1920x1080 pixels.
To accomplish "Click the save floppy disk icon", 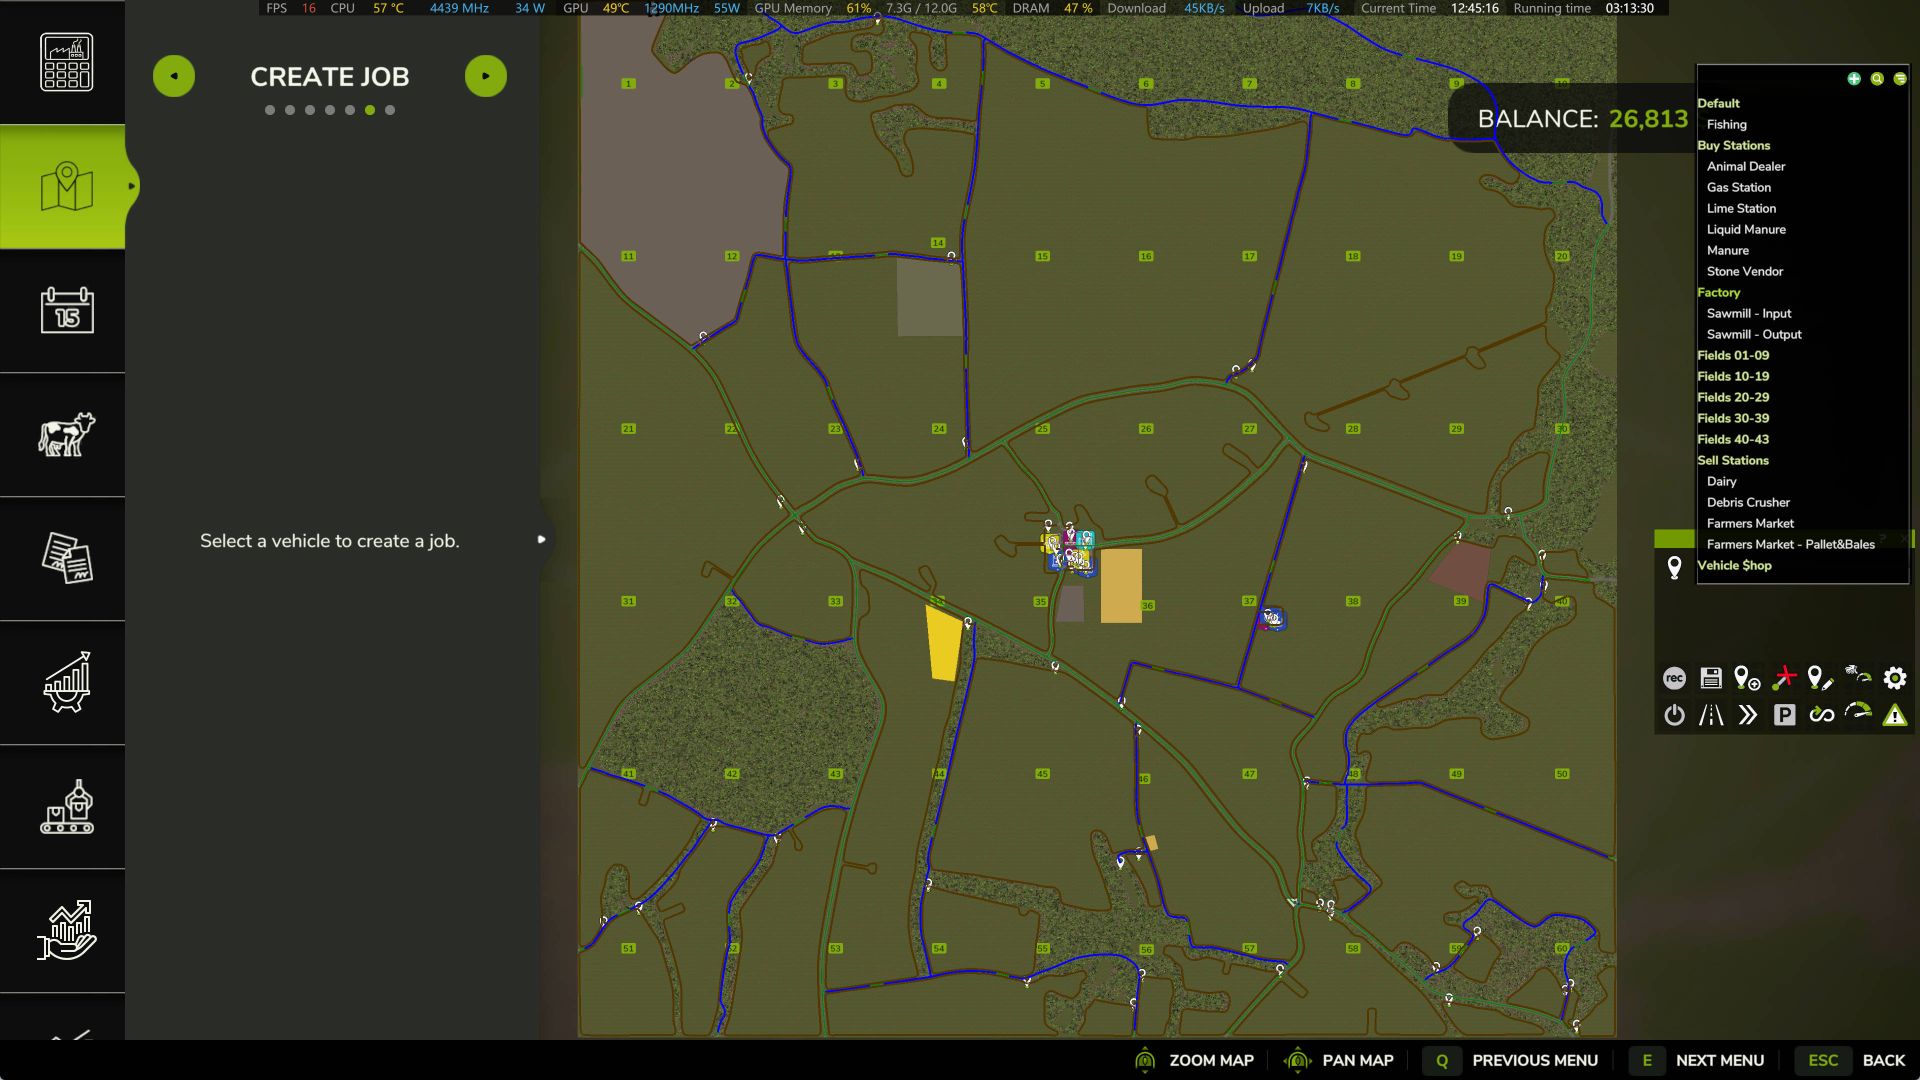I will point(1711,678).
